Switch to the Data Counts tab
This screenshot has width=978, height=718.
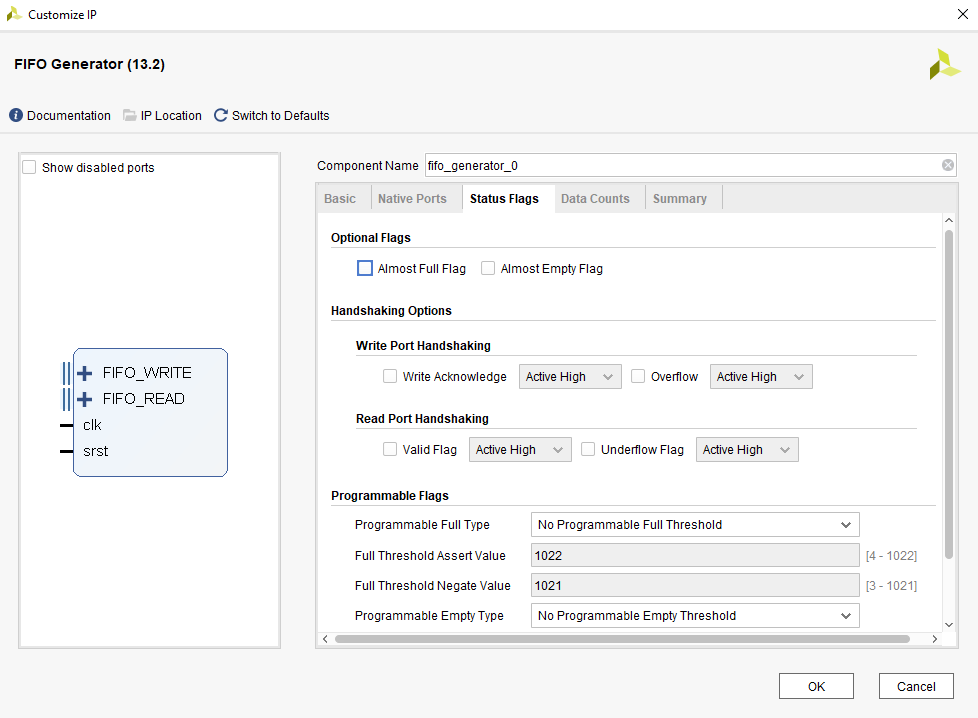(x=595, y=199)
